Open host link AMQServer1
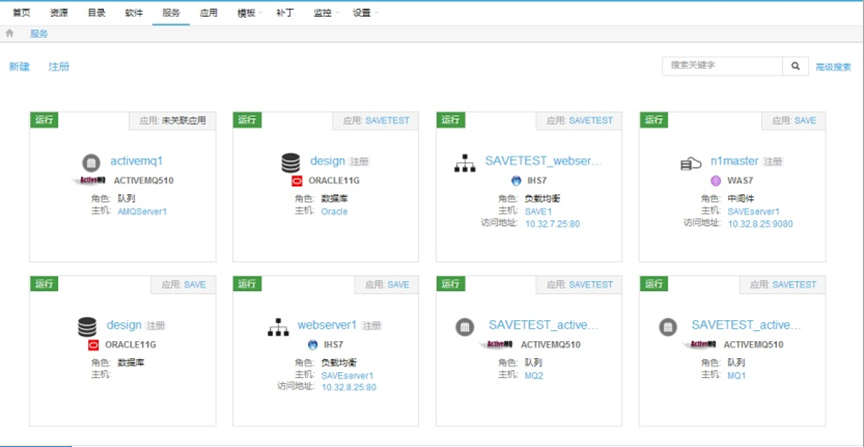 click(x=142, y=212)
